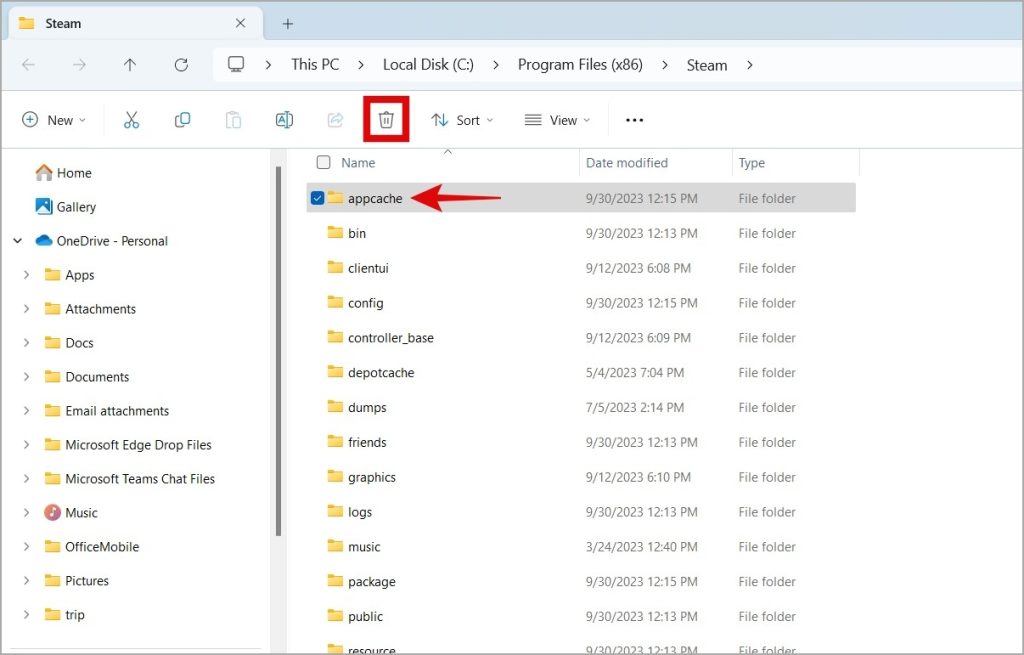Select the music folder in file list

364,547
